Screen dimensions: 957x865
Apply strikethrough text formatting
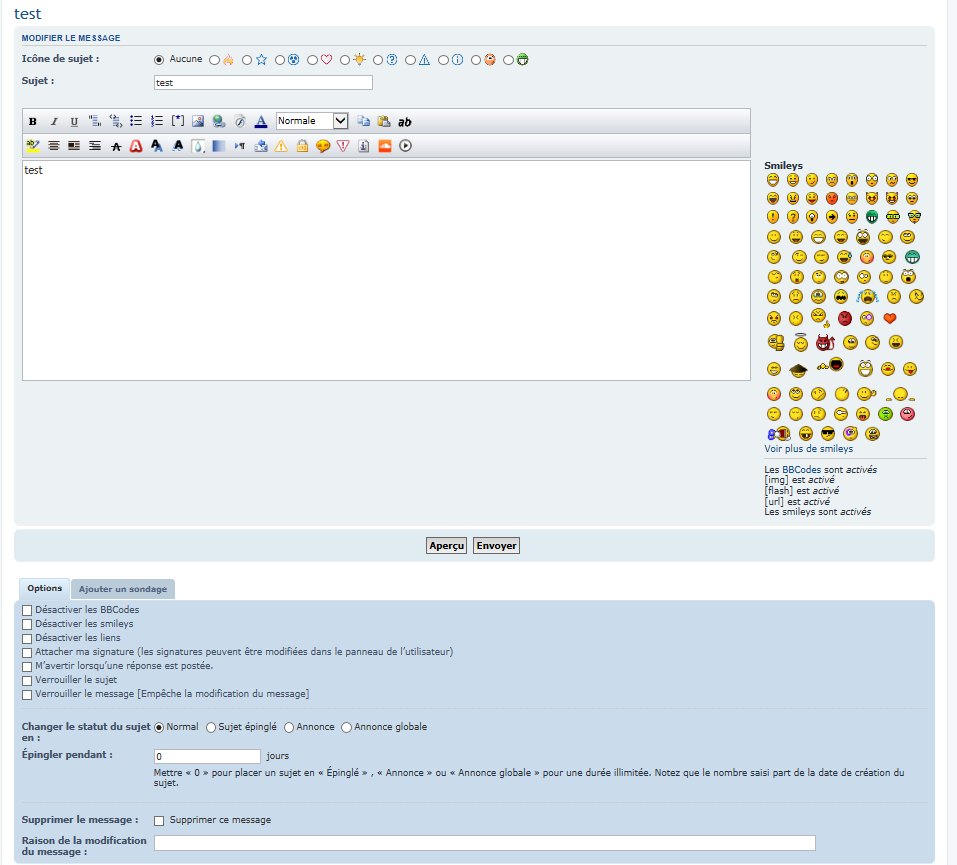(116, 146)
